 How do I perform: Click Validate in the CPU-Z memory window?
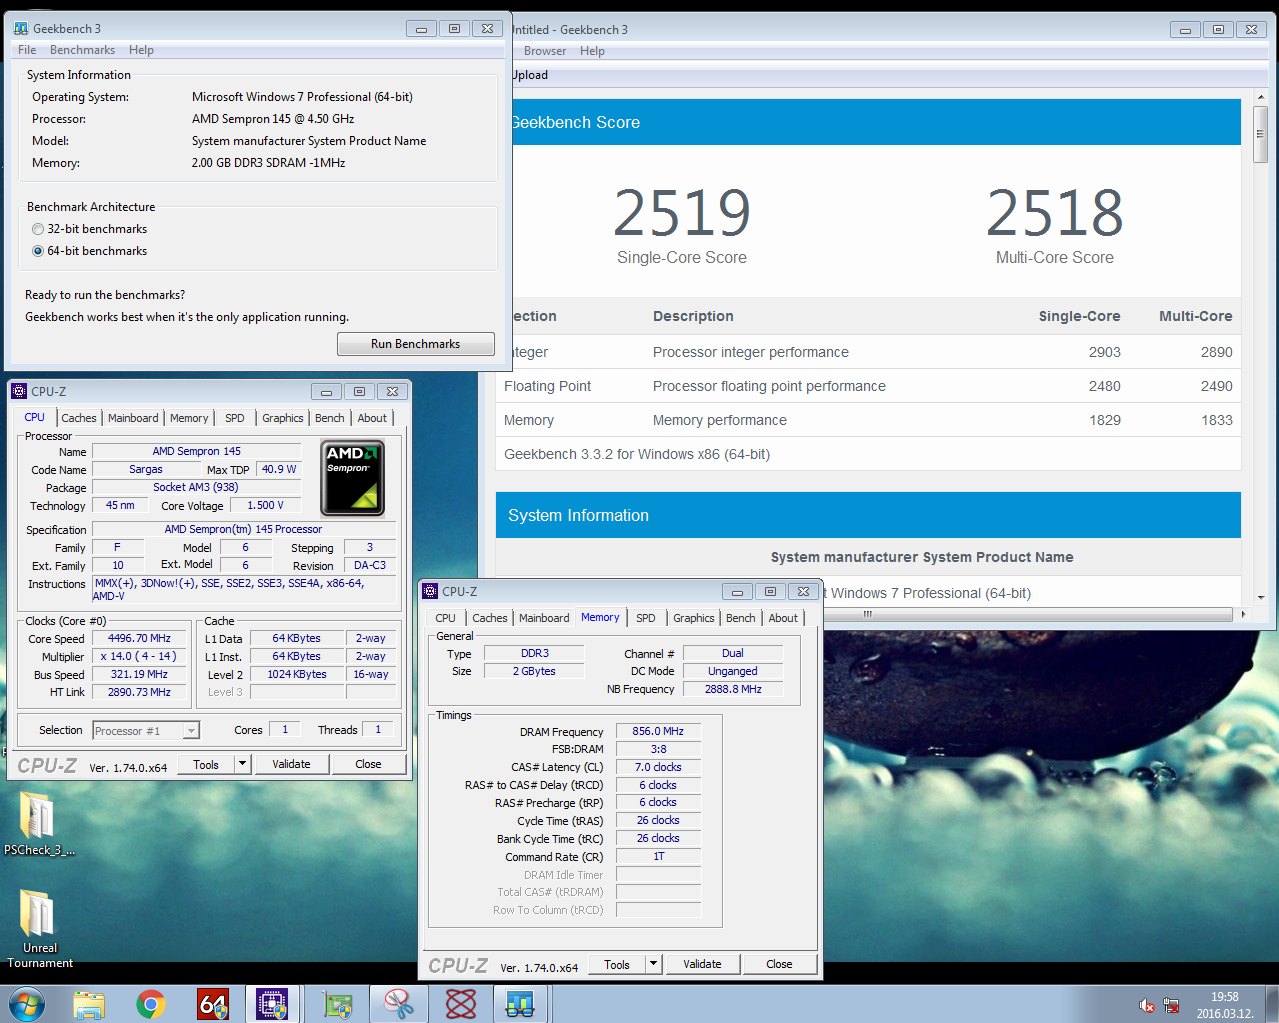click(702, 964)
